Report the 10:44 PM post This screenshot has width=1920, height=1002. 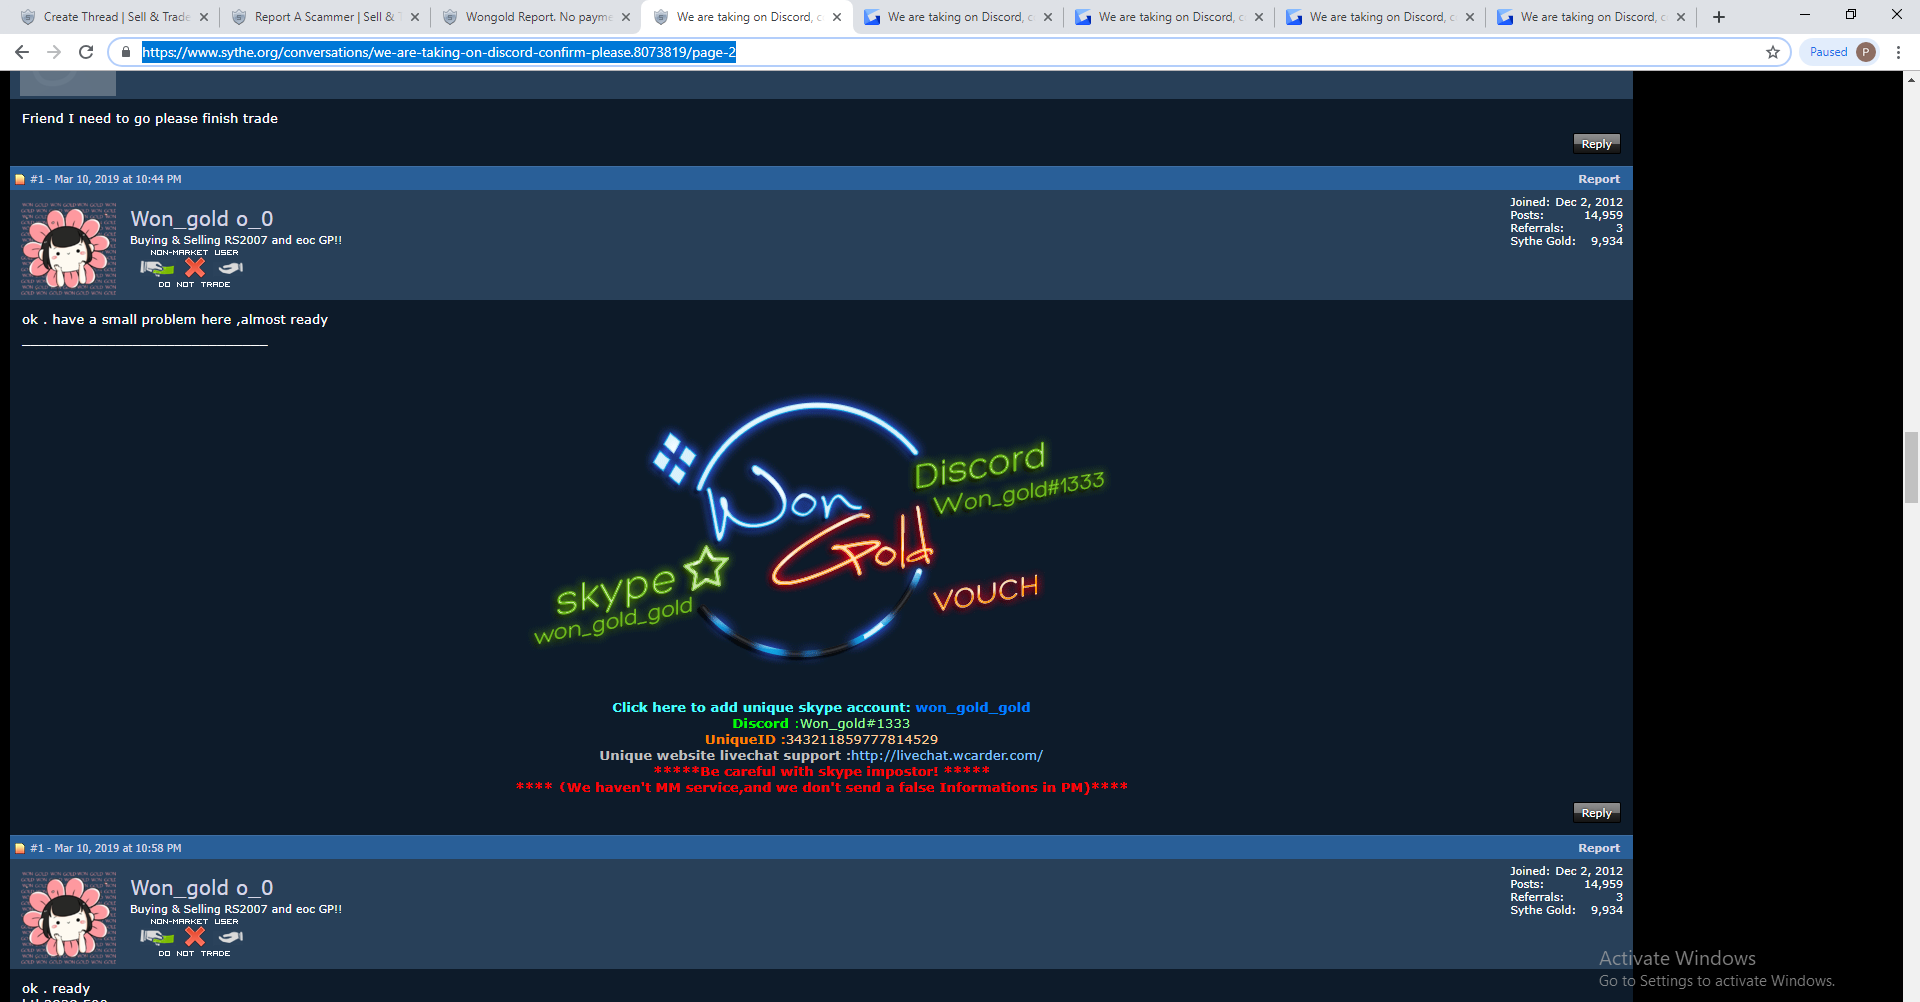(x=1599, y=179)
